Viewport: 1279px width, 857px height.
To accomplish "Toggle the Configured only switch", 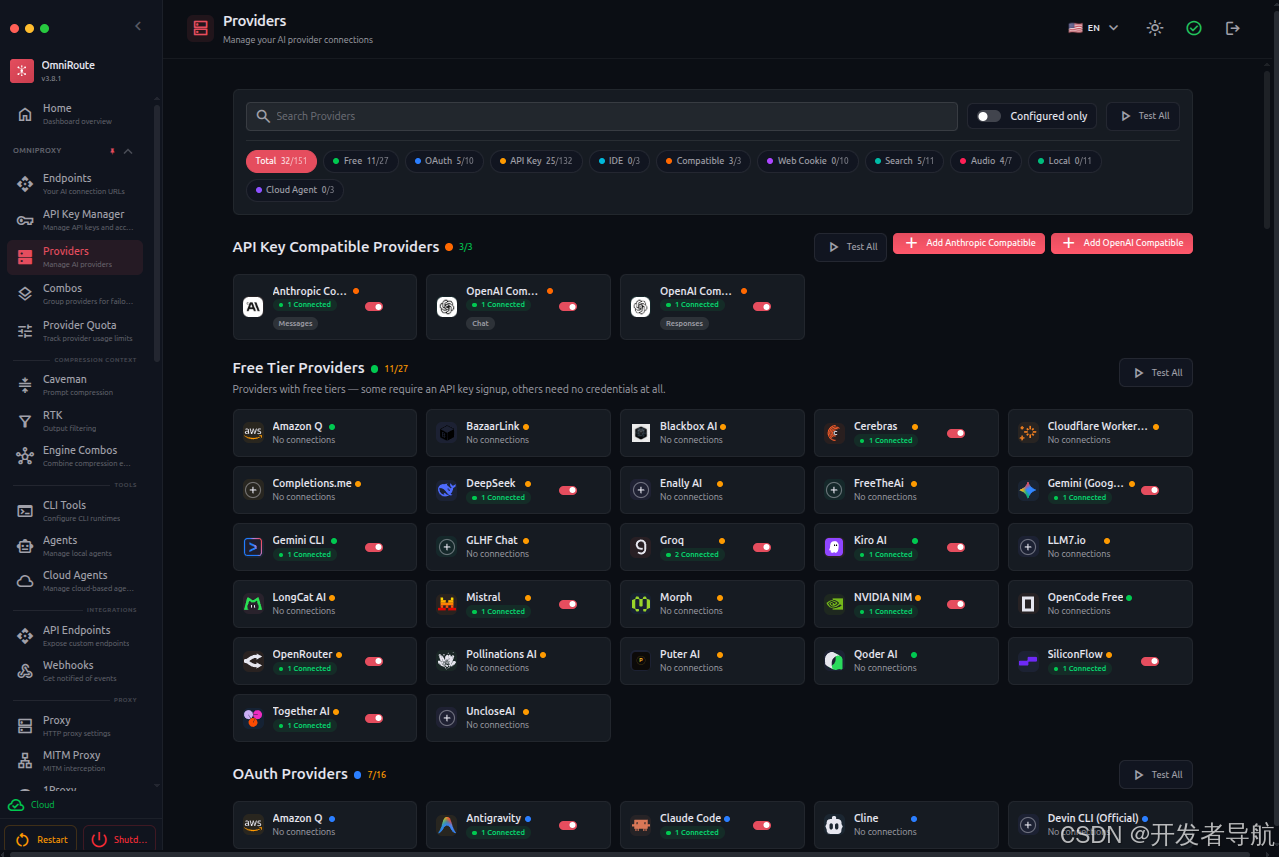I will [988, 116].
